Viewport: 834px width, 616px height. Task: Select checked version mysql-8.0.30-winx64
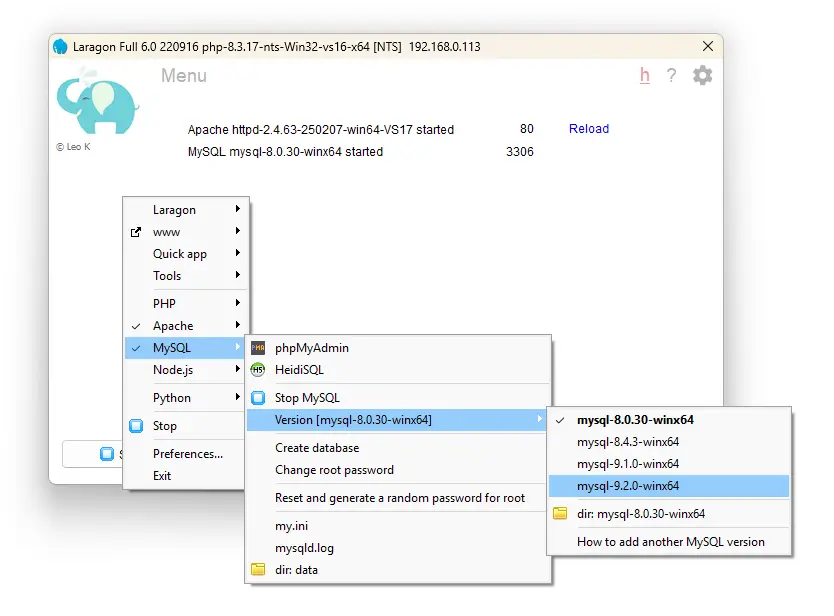(x=669, y=420)
